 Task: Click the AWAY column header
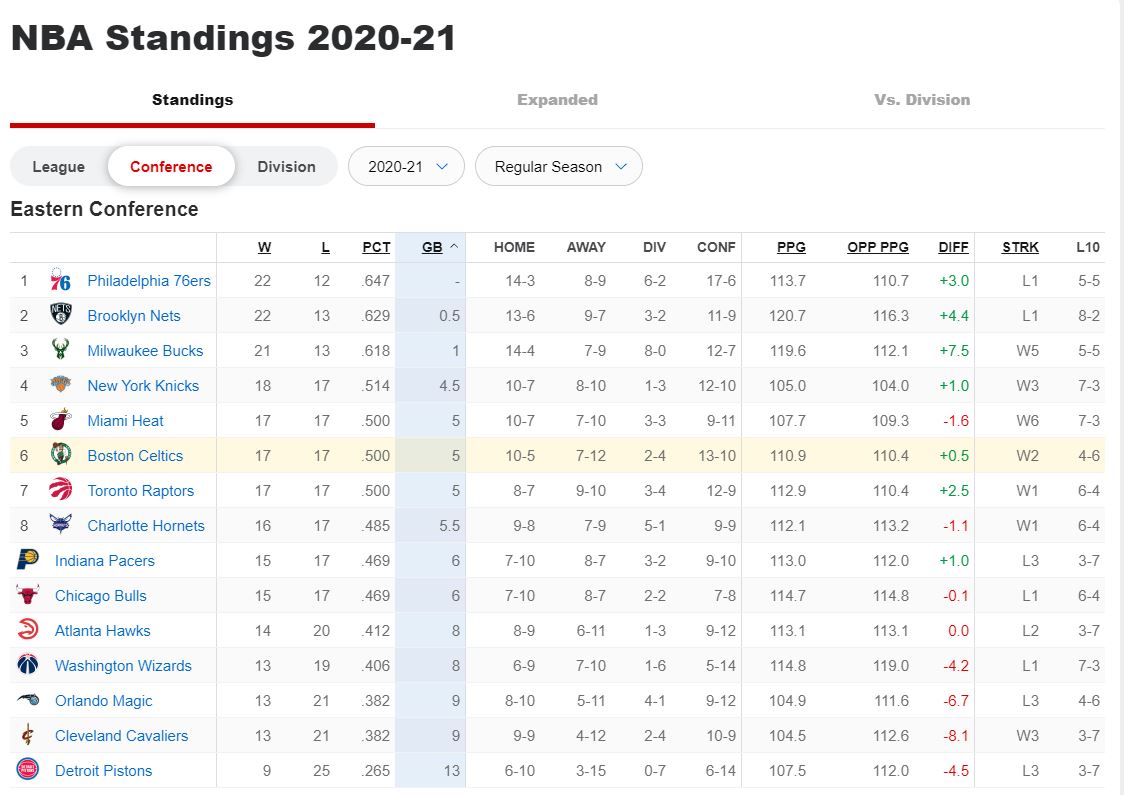[x=586, y=247]
